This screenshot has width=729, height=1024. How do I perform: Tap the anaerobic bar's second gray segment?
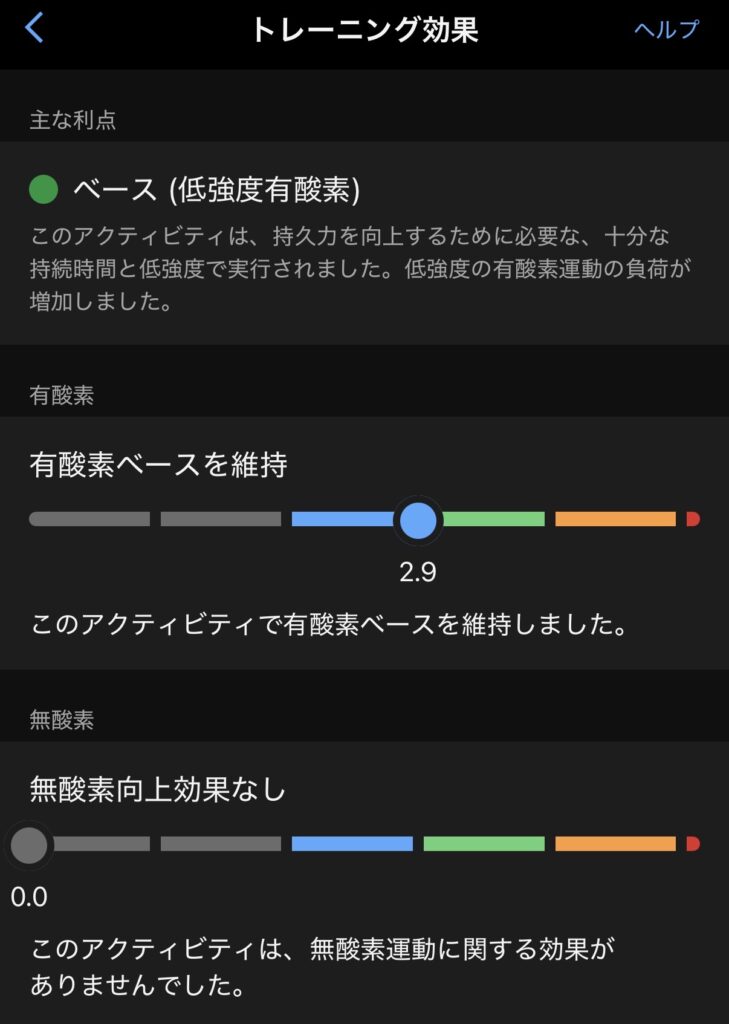point(220,844)
